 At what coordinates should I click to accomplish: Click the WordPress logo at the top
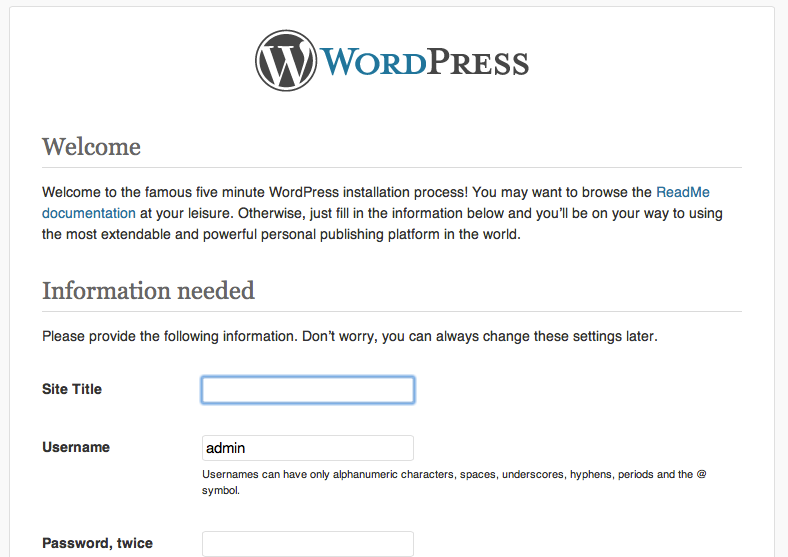pyautogui.click(x=391, y=60)
